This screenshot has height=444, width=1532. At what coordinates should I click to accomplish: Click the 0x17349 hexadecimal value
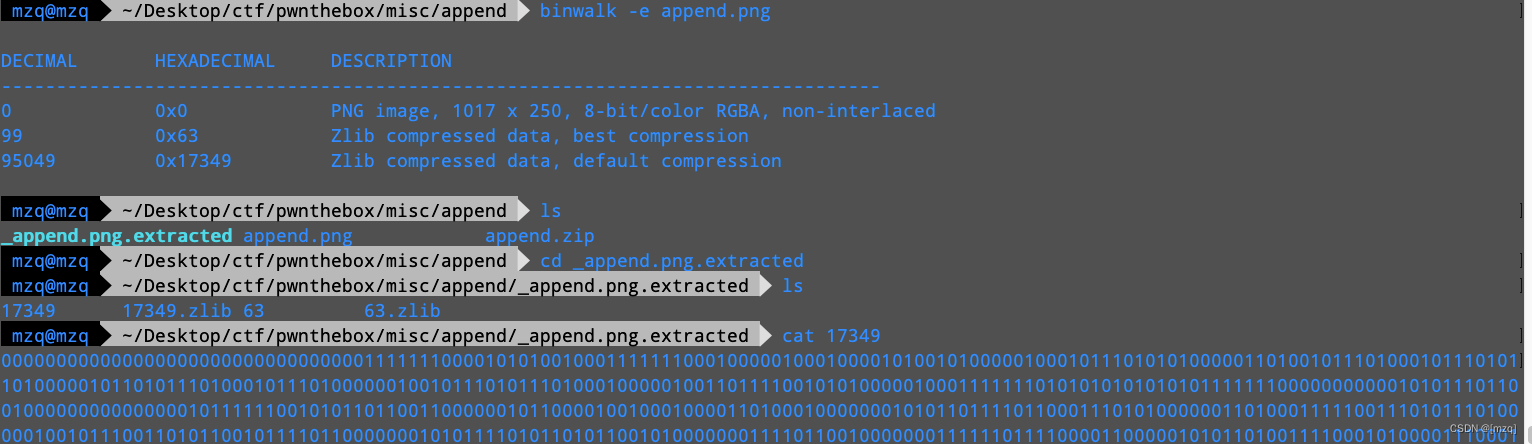tap(193, 161)
